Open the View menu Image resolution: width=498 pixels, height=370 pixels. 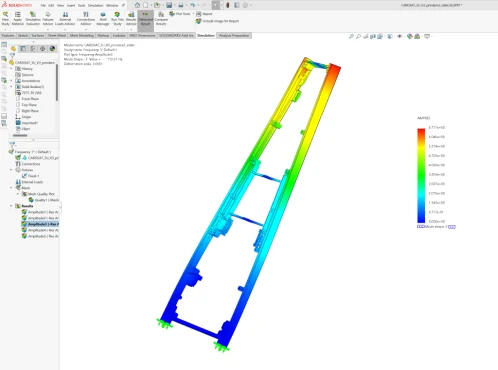coord(60,5)
